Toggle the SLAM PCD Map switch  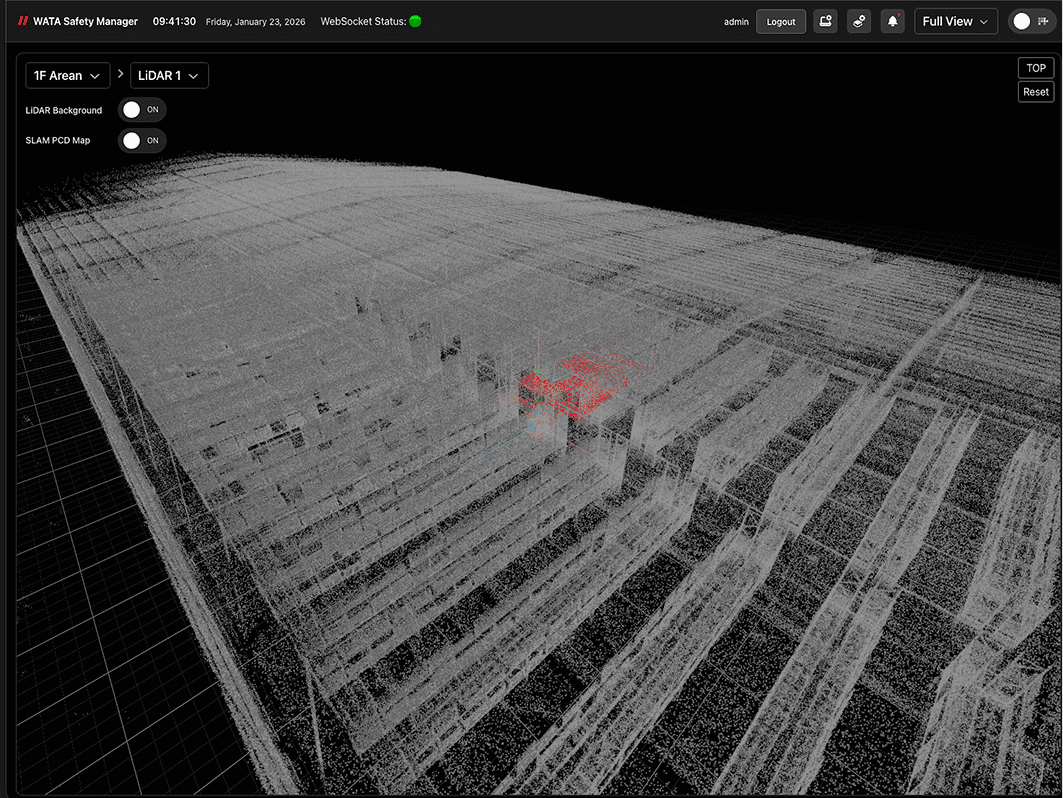coord(142,140)
